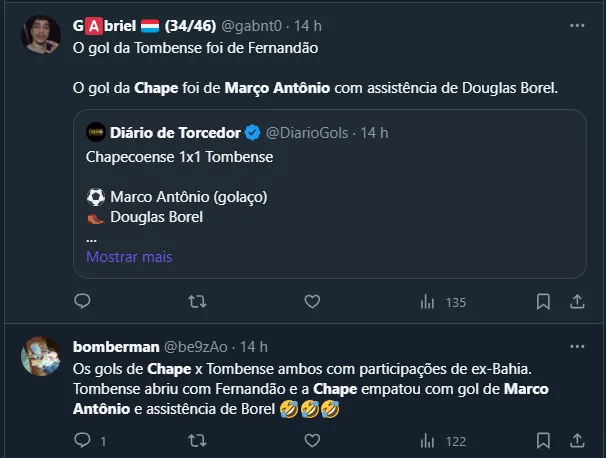Screen dimensions: 606x458
Task: Expand quoted tweet with Mostrar mais
Action: (129, 257)
